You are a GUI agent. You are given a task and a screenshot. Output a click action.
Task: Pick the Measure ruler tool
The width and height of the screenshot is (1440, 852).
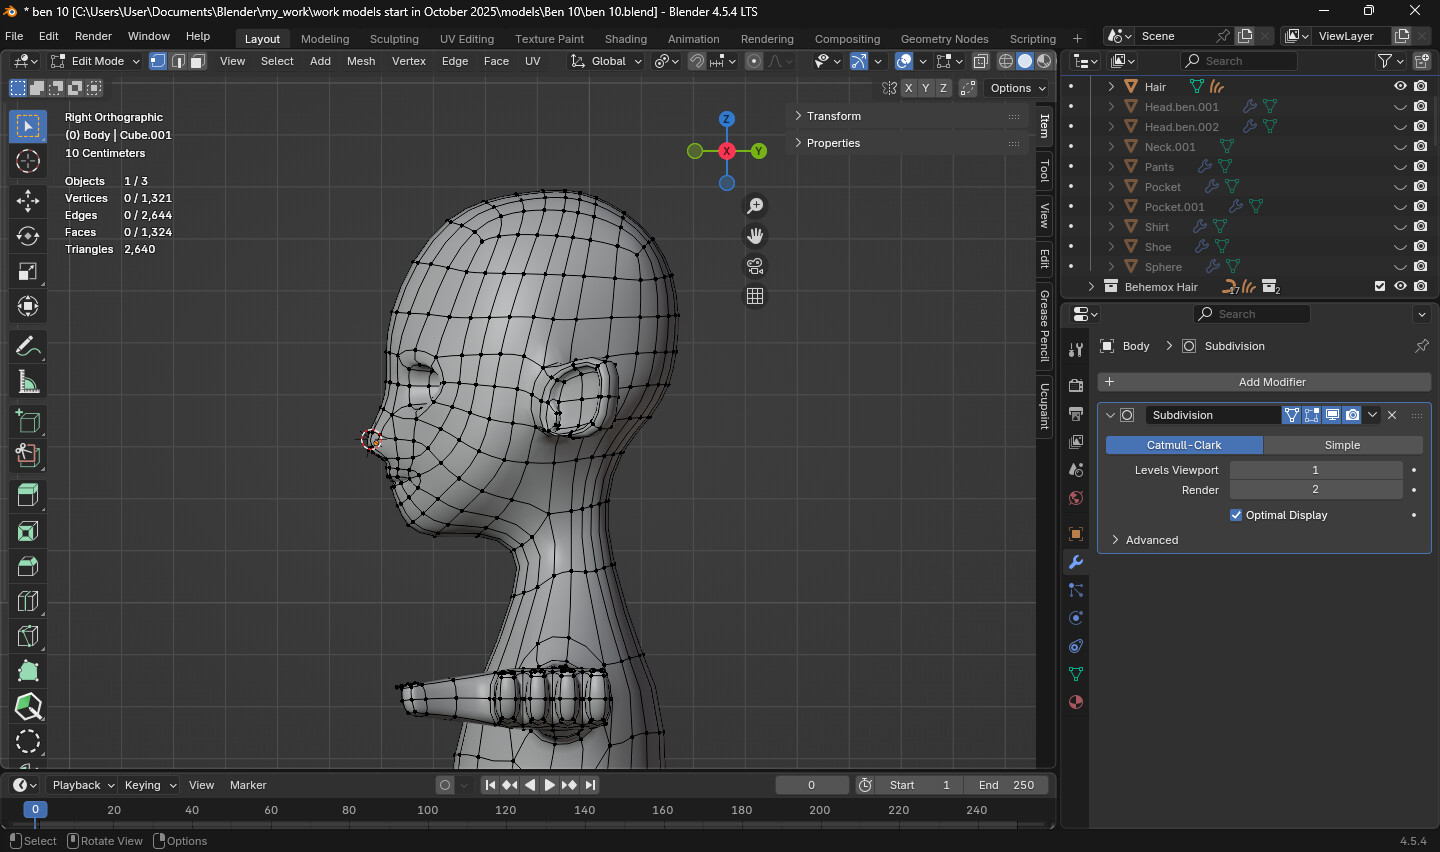click(28, 381)
